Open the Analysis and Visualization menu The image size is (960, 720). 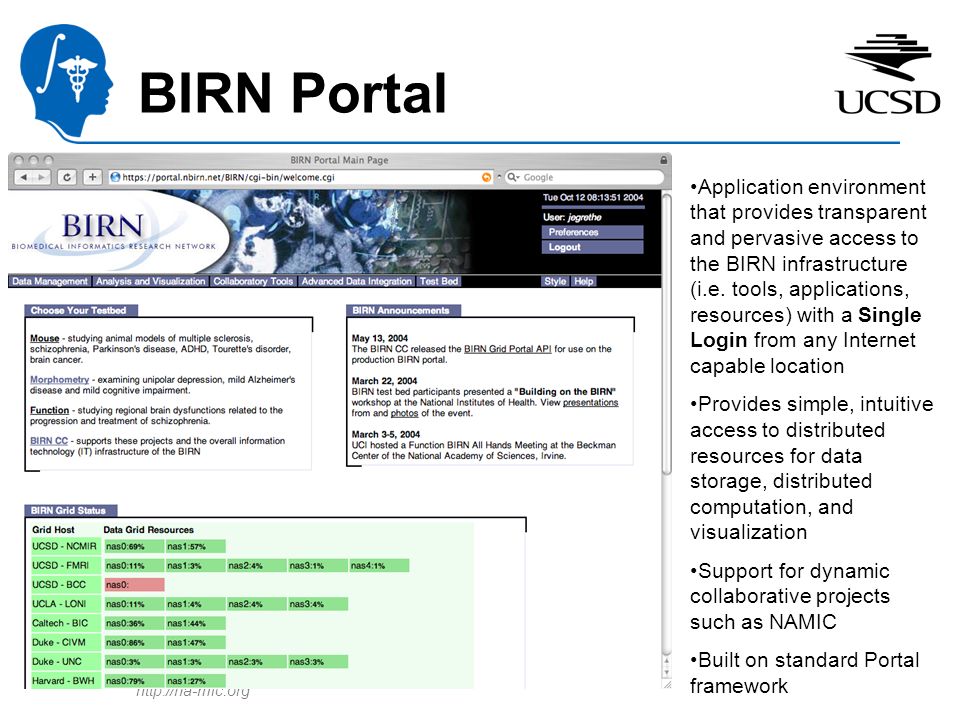pyautogui.click(x=151, y=282)
